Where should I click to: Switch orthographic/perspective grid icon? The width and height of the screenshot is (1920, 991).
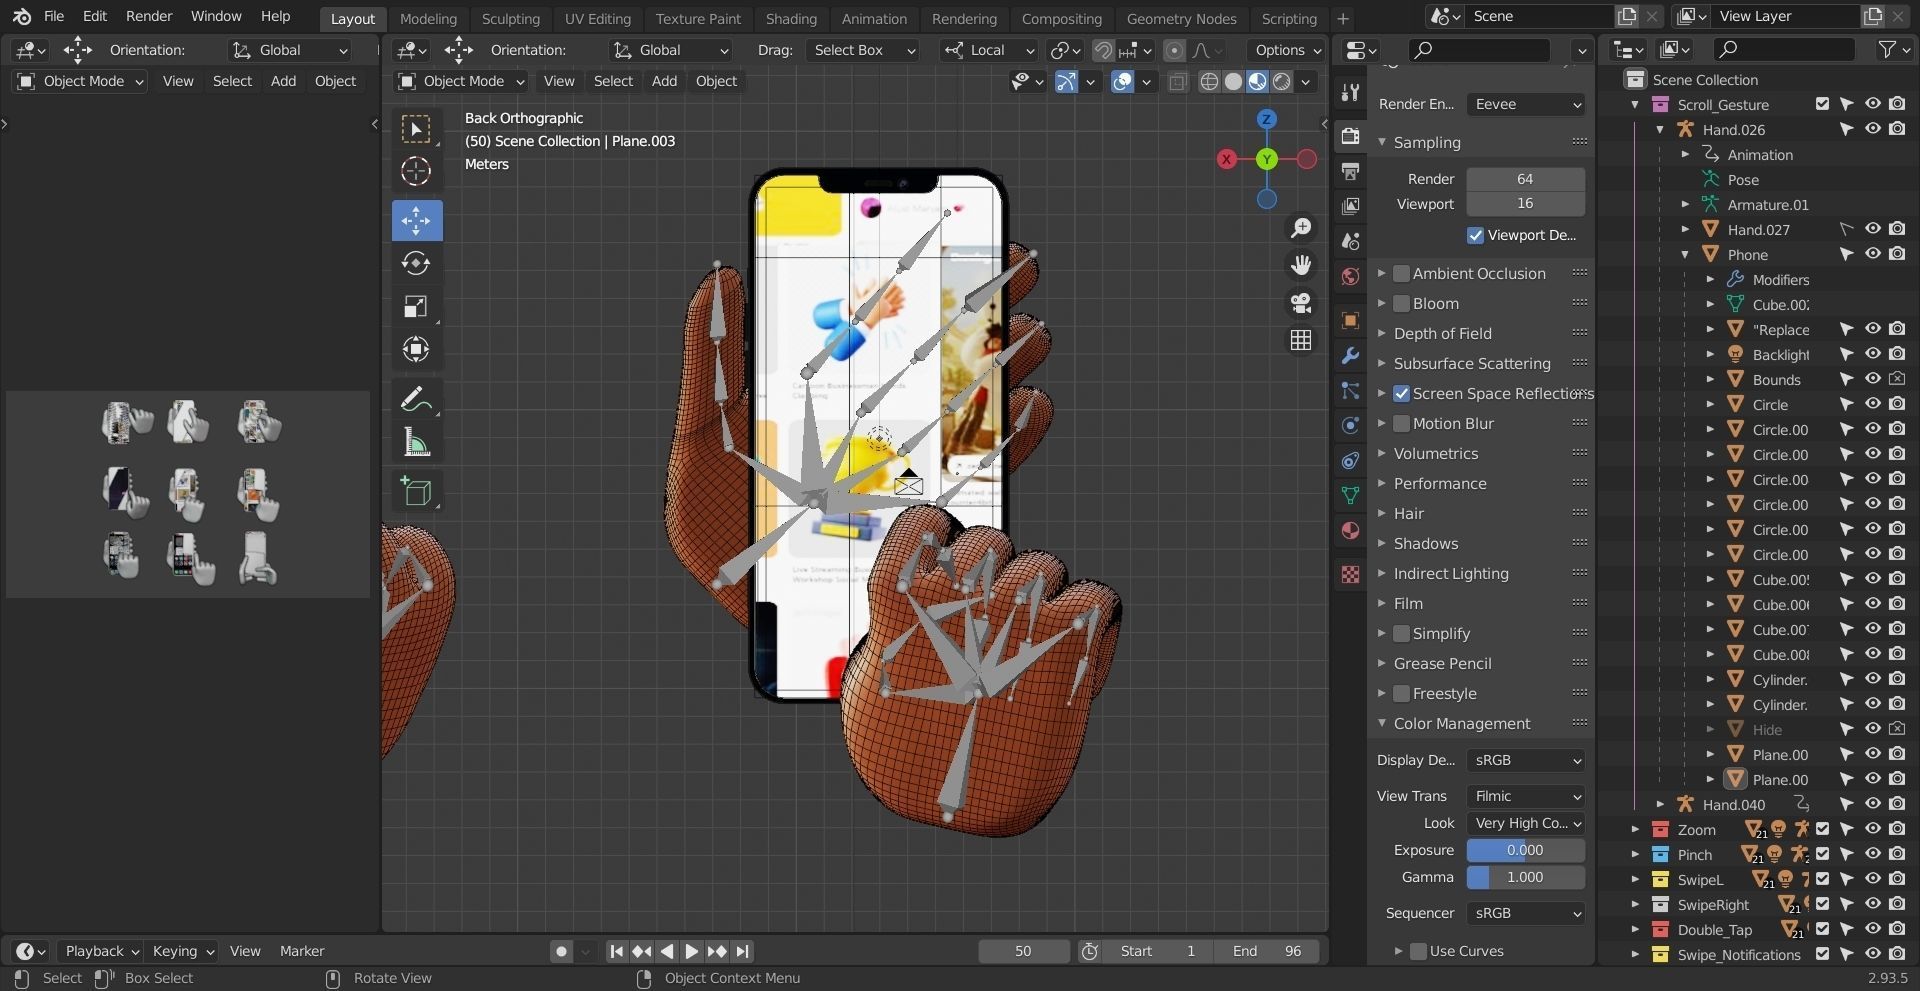pos(1301,340)
